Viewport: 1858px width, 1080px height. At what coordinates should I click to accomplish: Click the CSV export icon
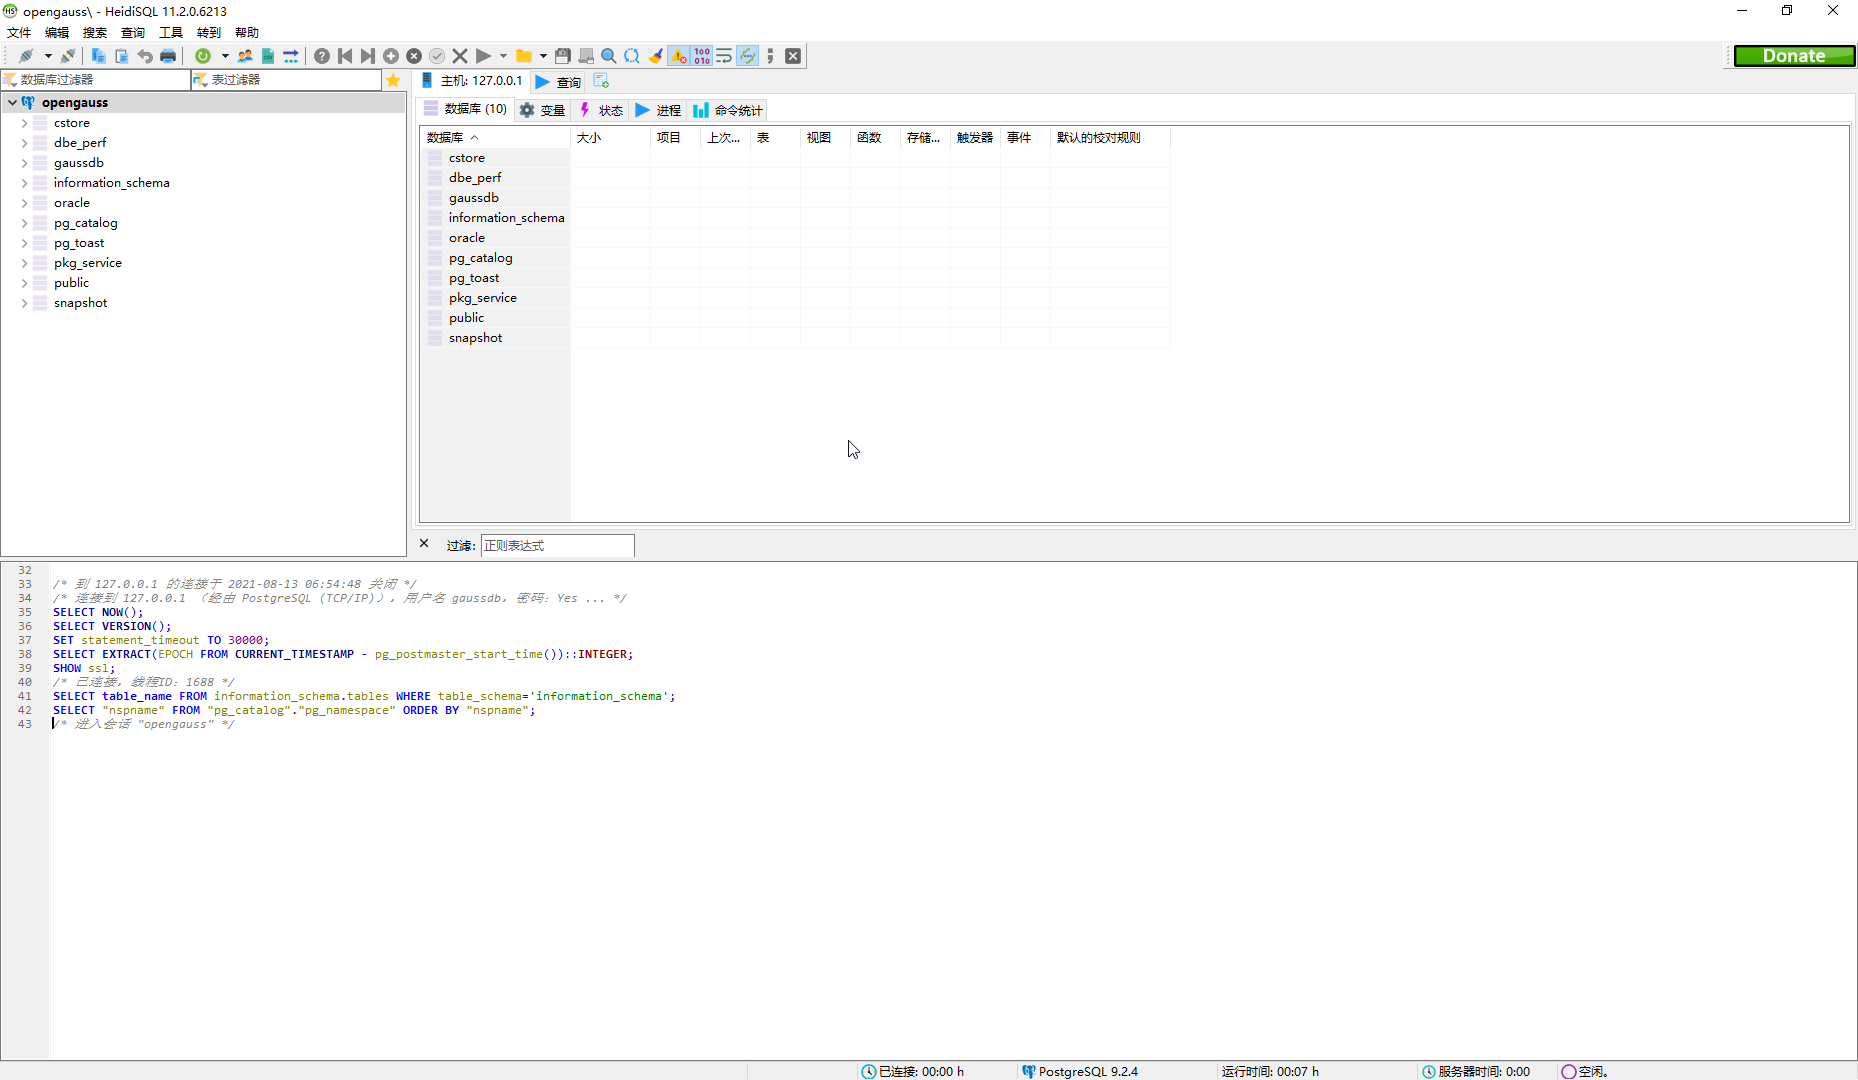point(268,56)
